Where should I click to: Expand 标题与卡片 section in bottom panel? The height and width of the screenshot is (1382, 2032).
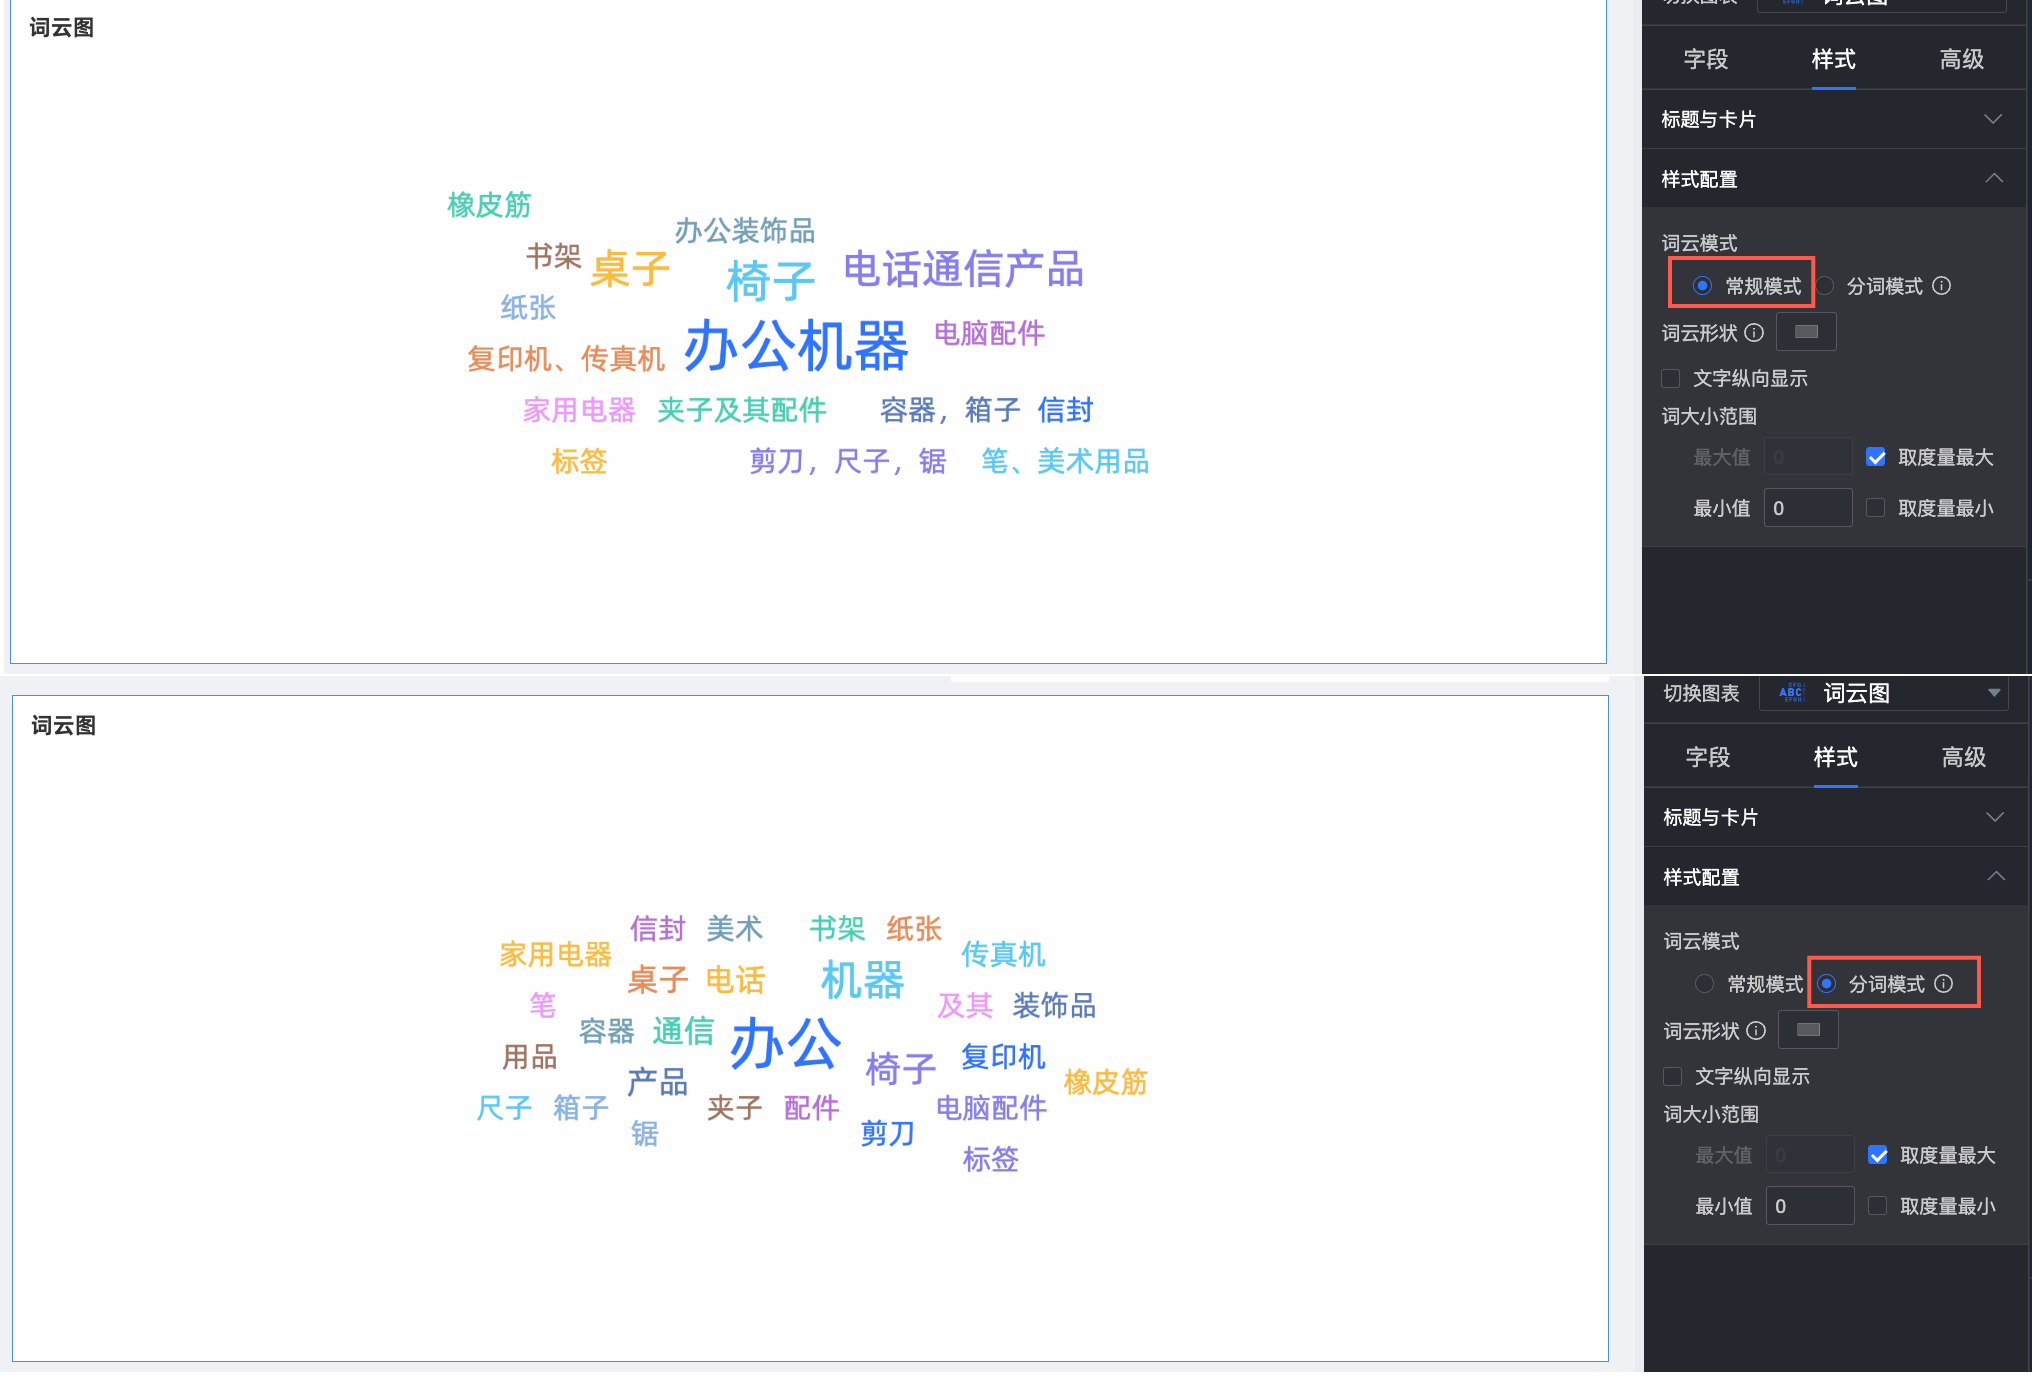pos(1994,817)
